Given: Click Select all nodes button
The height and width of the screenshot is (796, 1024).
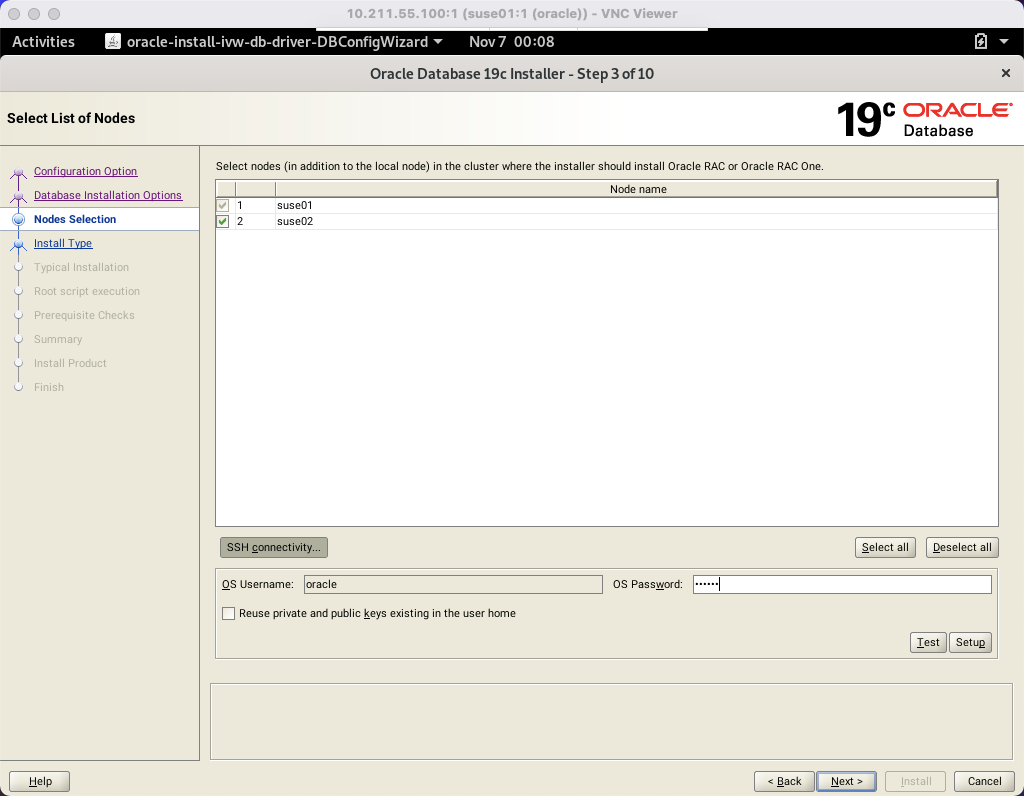Looking at the screenshot, I should [885, 547].
